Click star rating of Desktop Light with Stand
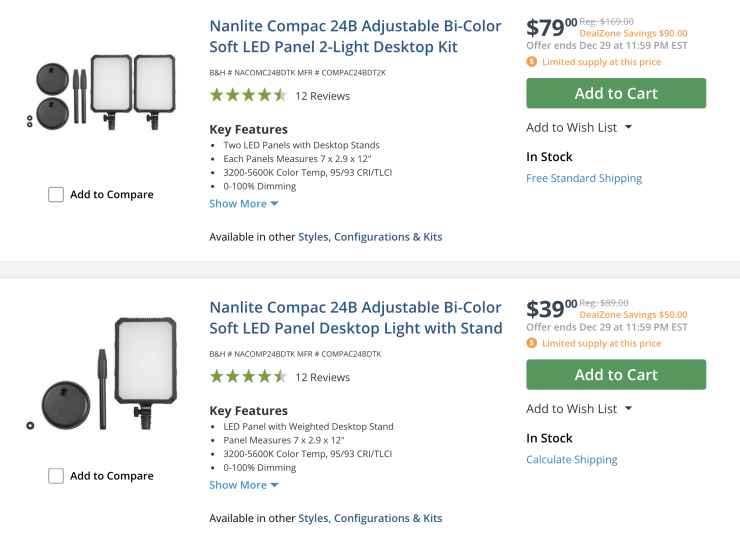The image size is (740, 536). coord(248,377)
